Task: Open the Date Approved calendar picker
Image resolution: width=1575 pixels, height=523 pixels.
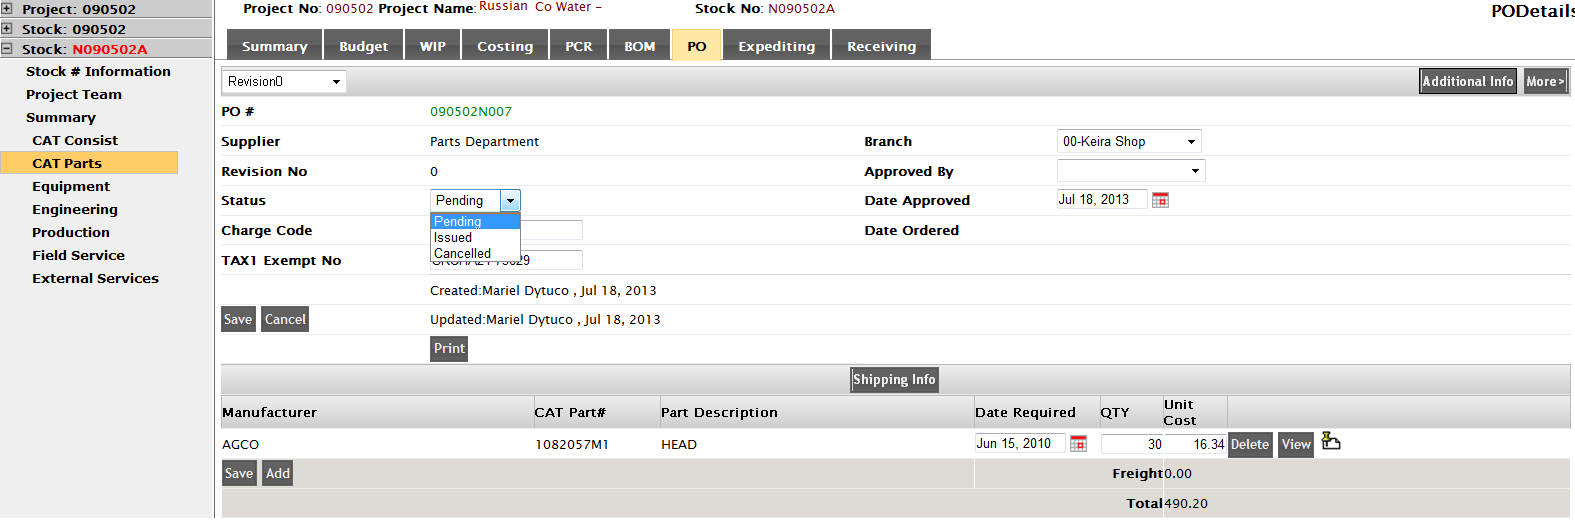Action: [1160, 200]
